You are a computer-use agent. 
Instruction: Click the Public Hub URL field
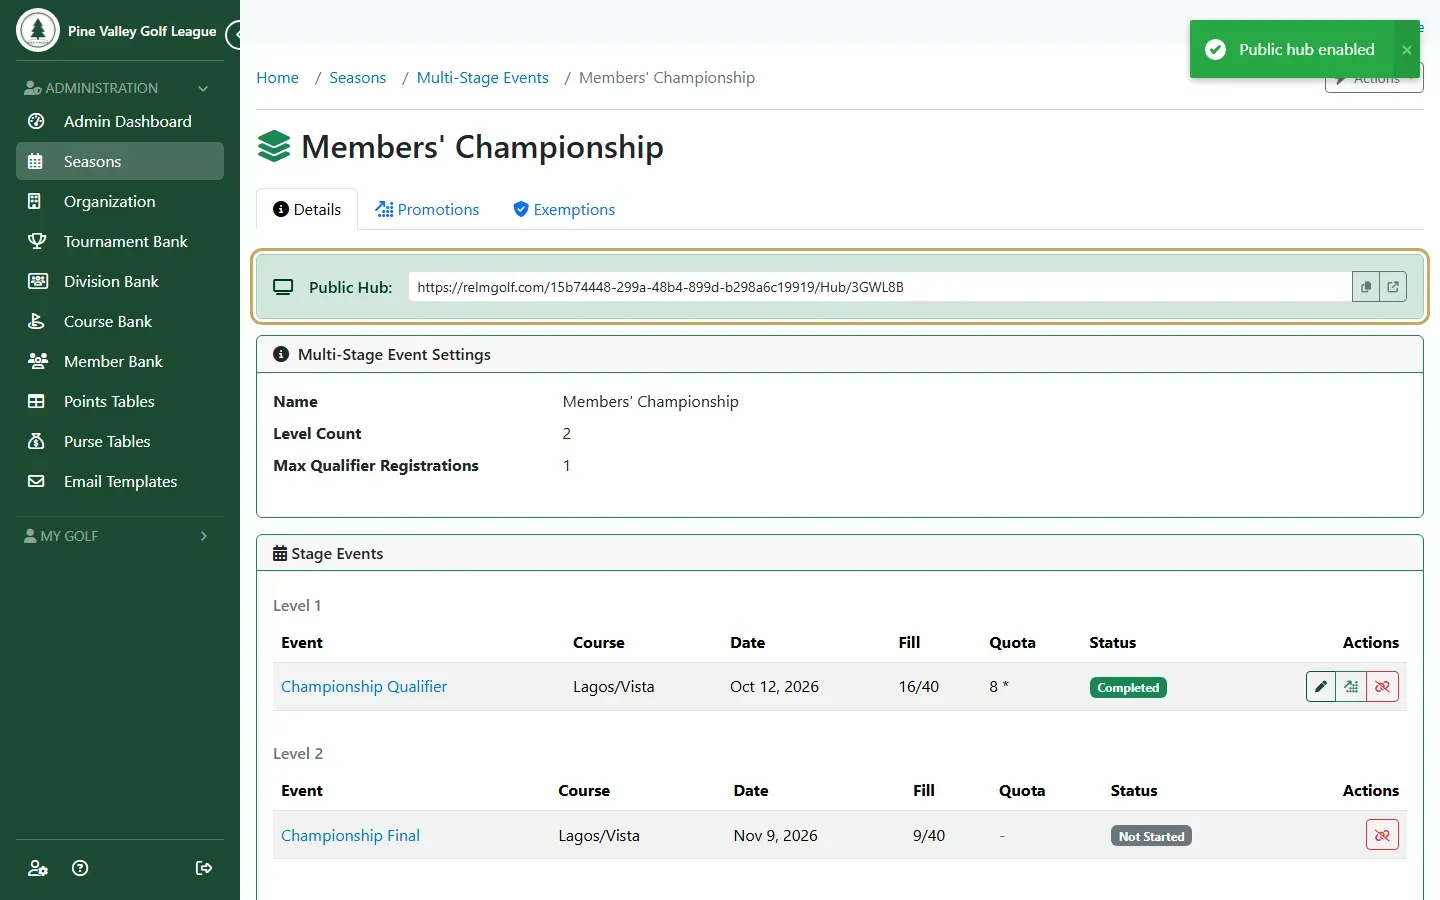(x=880, y=287)
